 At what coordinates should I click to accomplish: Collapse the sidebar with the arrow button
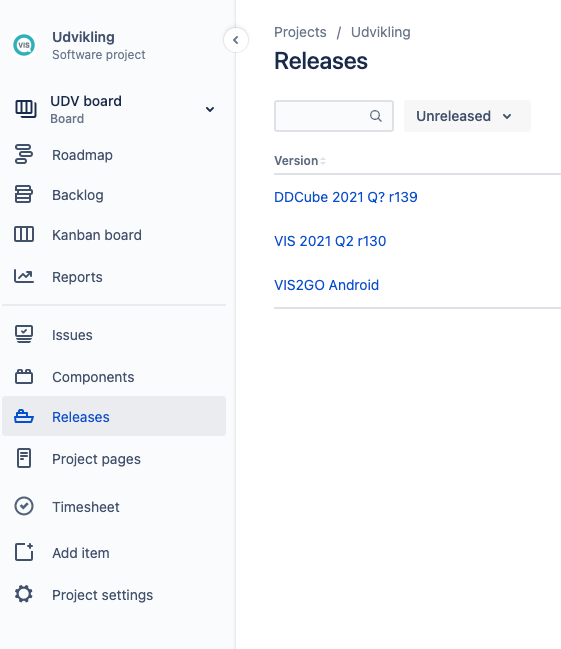point(236,40)
